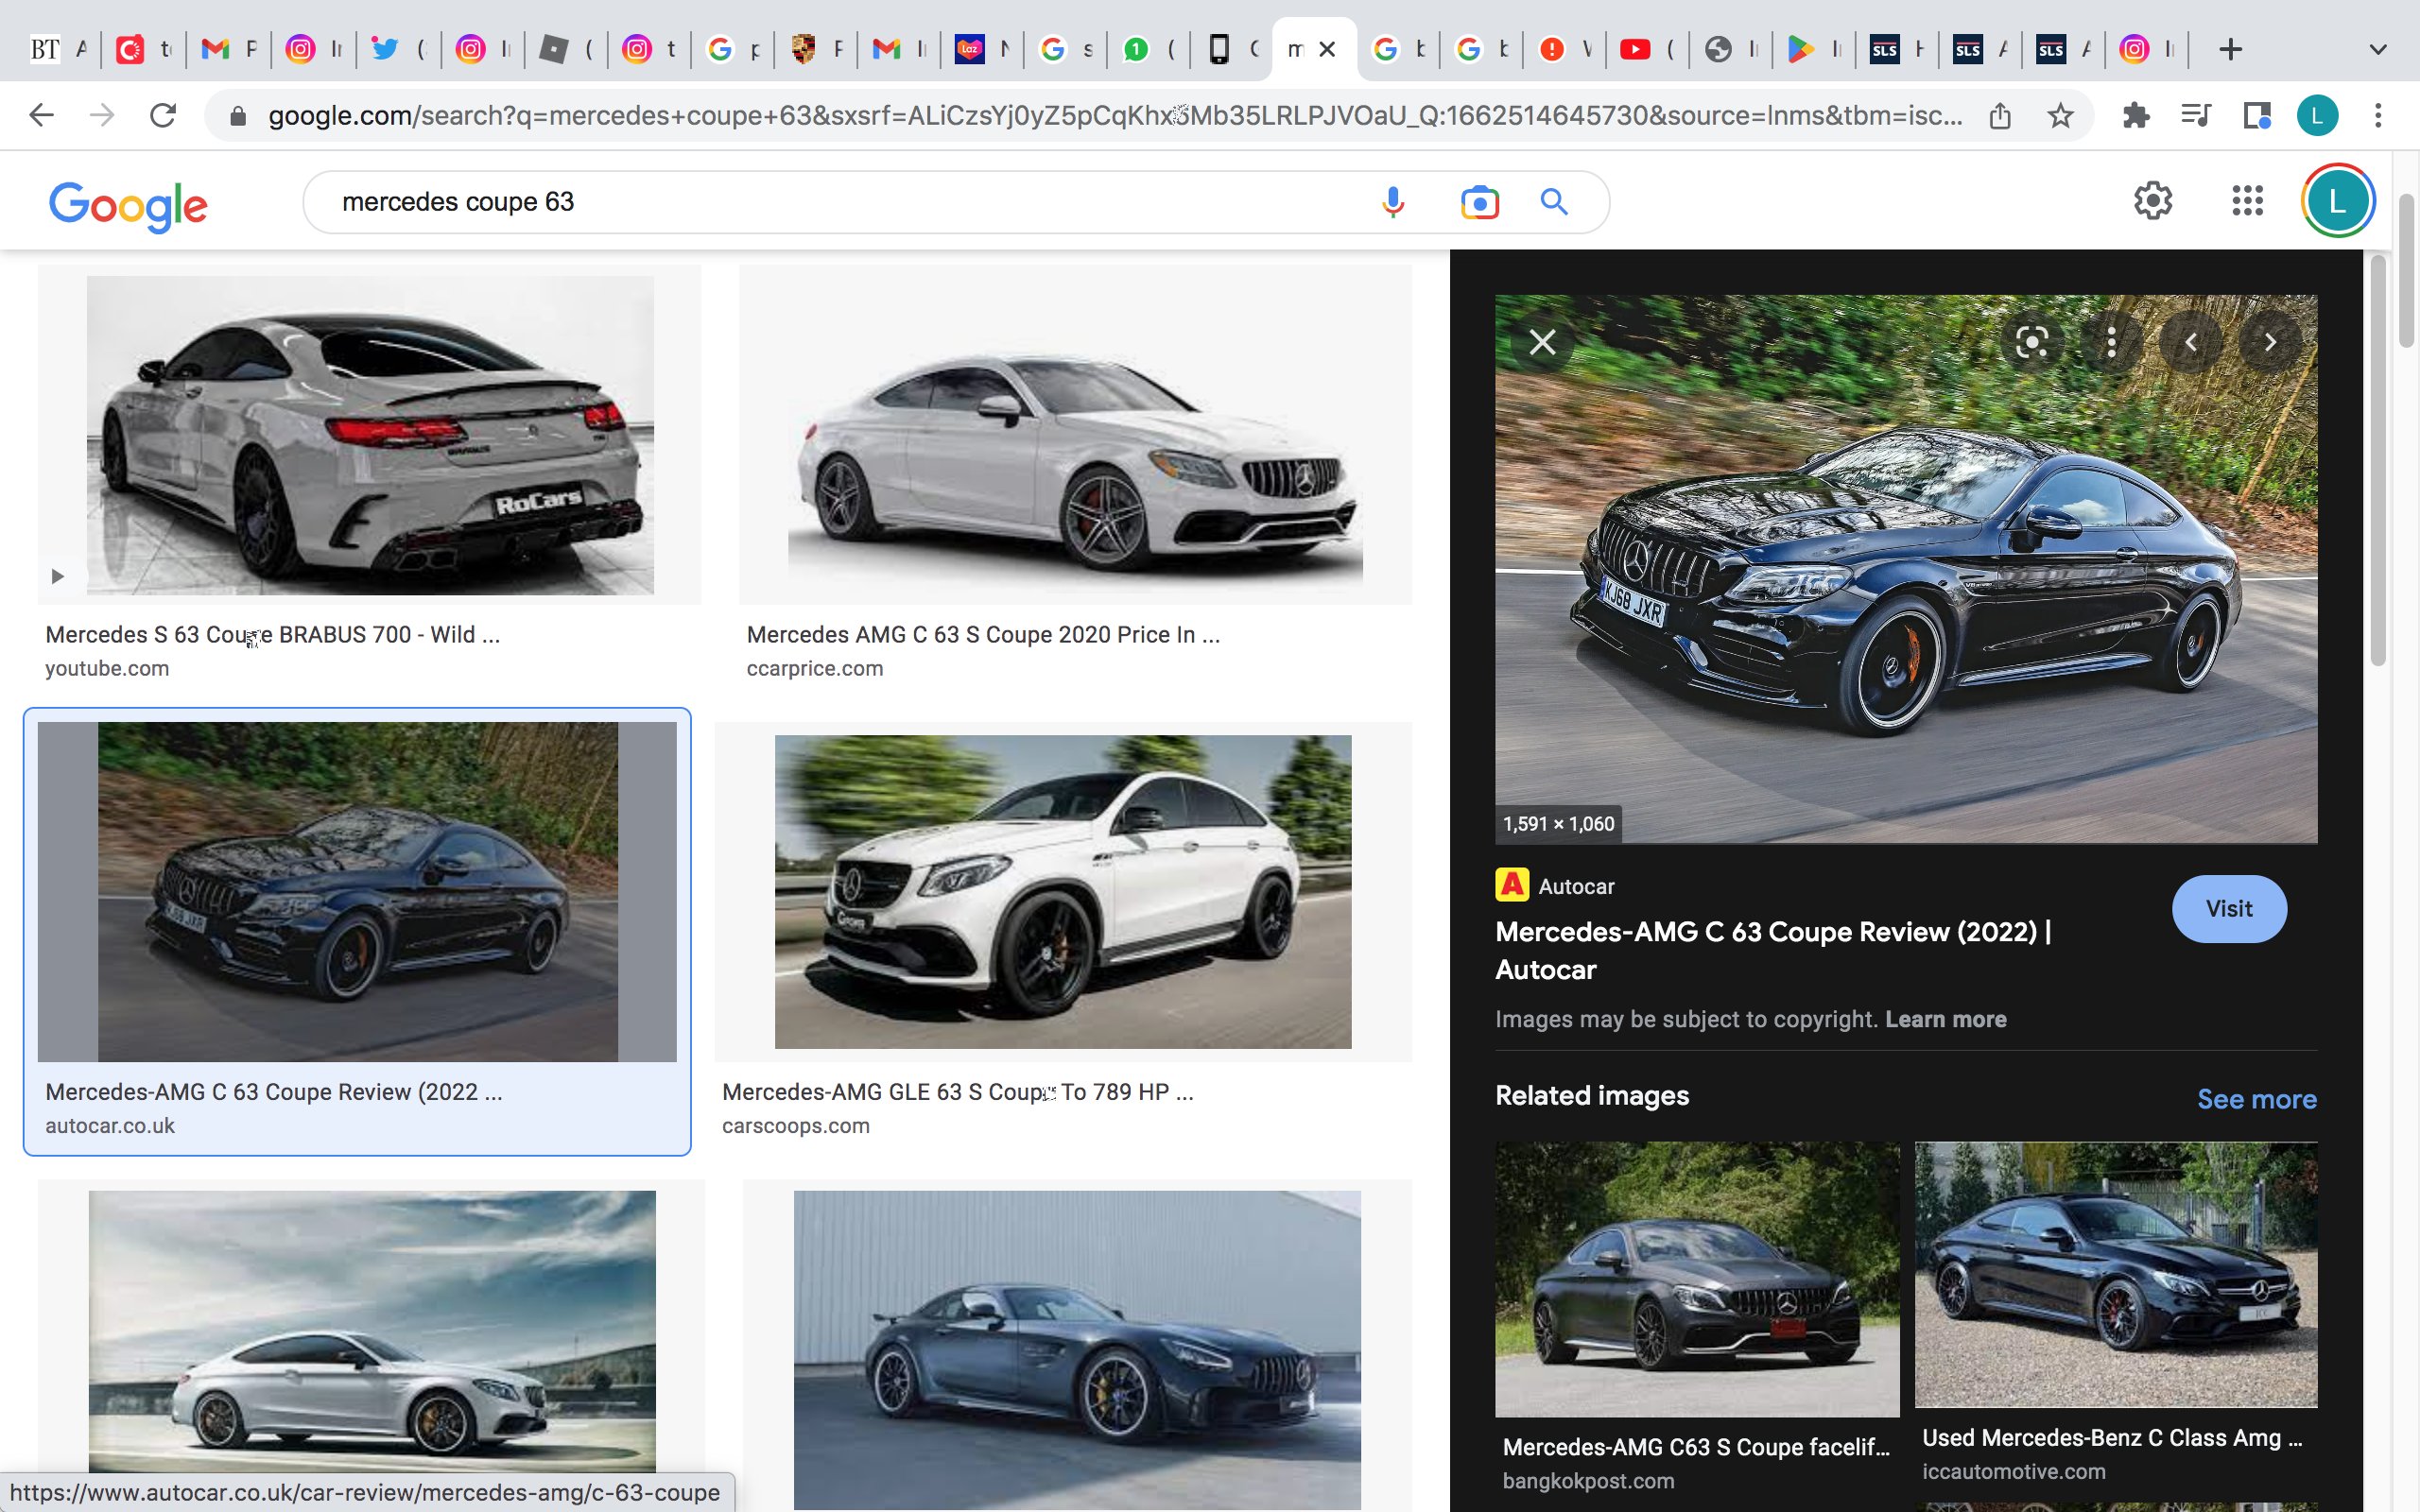Click the preview panel scrollbar
Screen dimensions: 2420x1512
pos(2377,460)
